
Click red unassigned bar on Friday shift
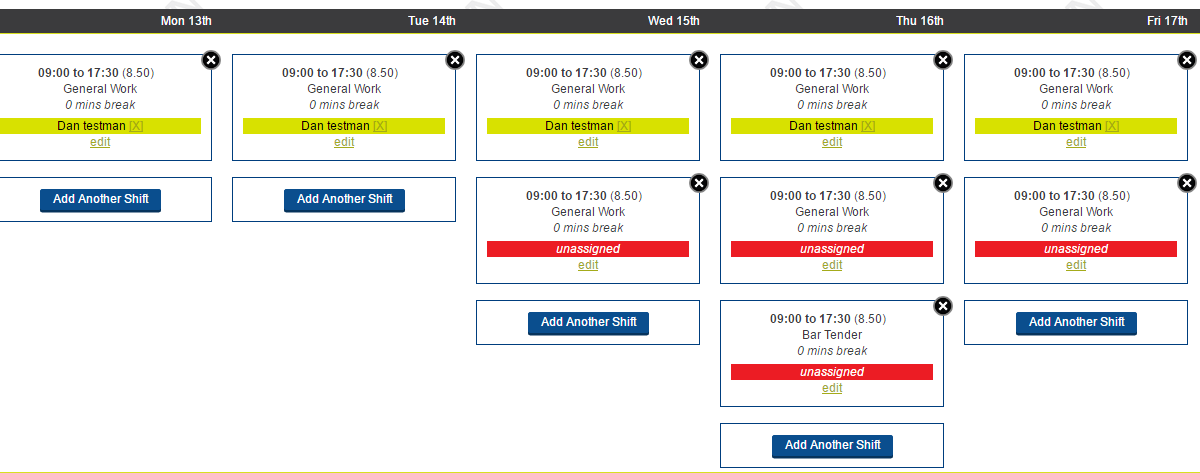(x=1076, y=249)
